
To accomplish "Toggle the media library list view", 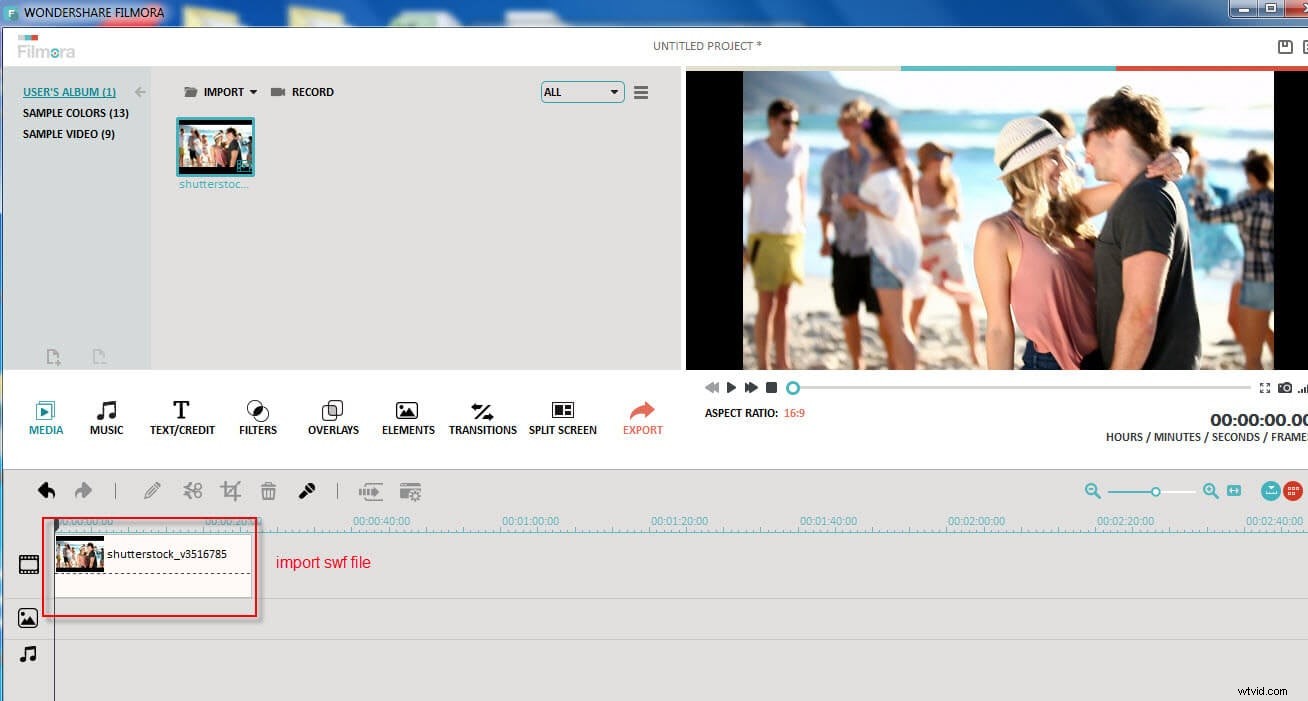I will (x=641, y=91).
